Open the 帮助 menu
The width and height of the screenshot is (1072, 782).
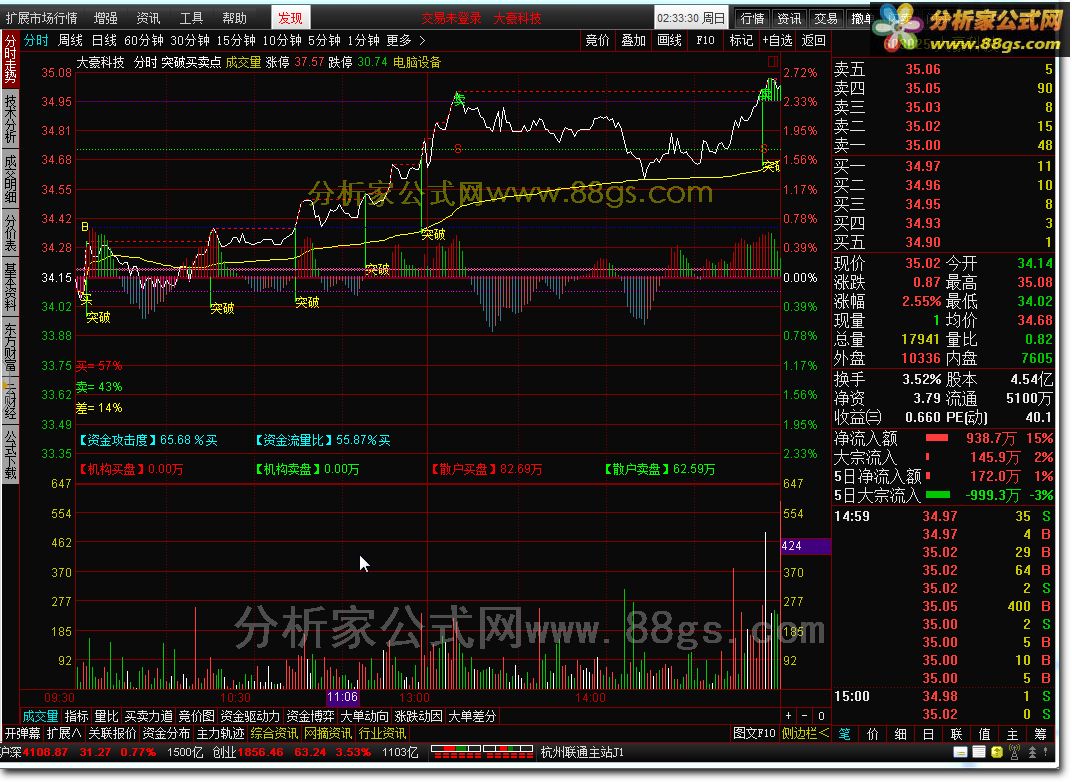234,18
